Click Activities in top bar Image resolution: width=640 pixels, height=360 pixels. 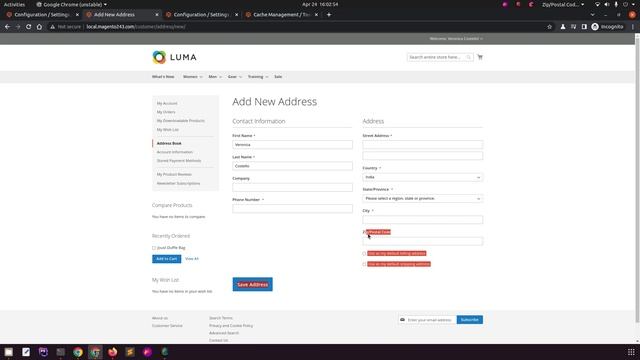[14, 4]
